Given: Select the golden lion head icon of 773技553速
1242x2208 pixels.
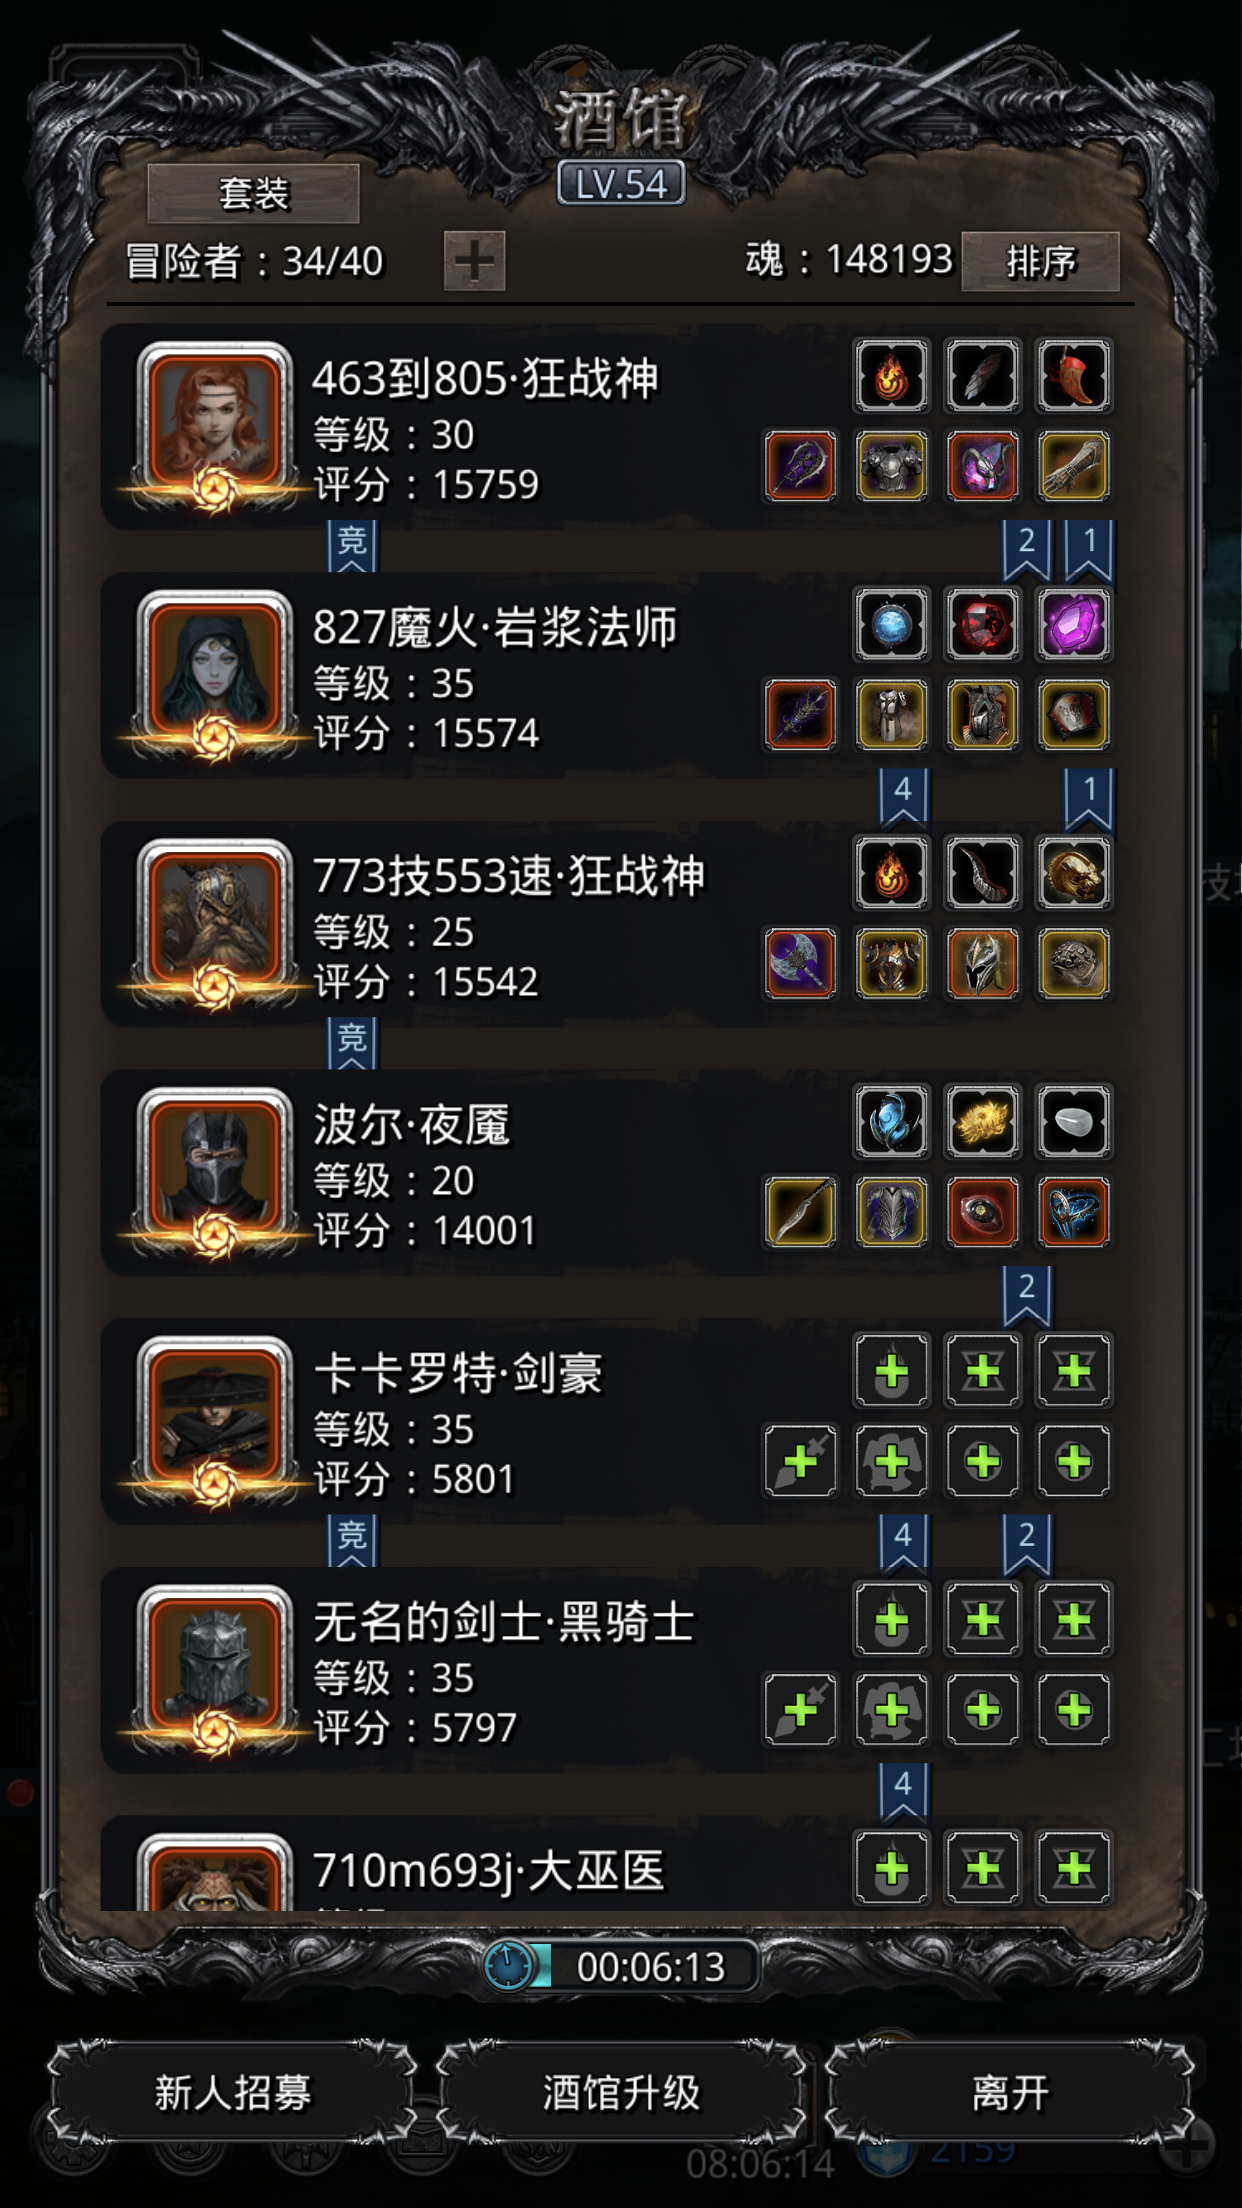Looking at the screenshot, I should click(x=1073, y=874).
